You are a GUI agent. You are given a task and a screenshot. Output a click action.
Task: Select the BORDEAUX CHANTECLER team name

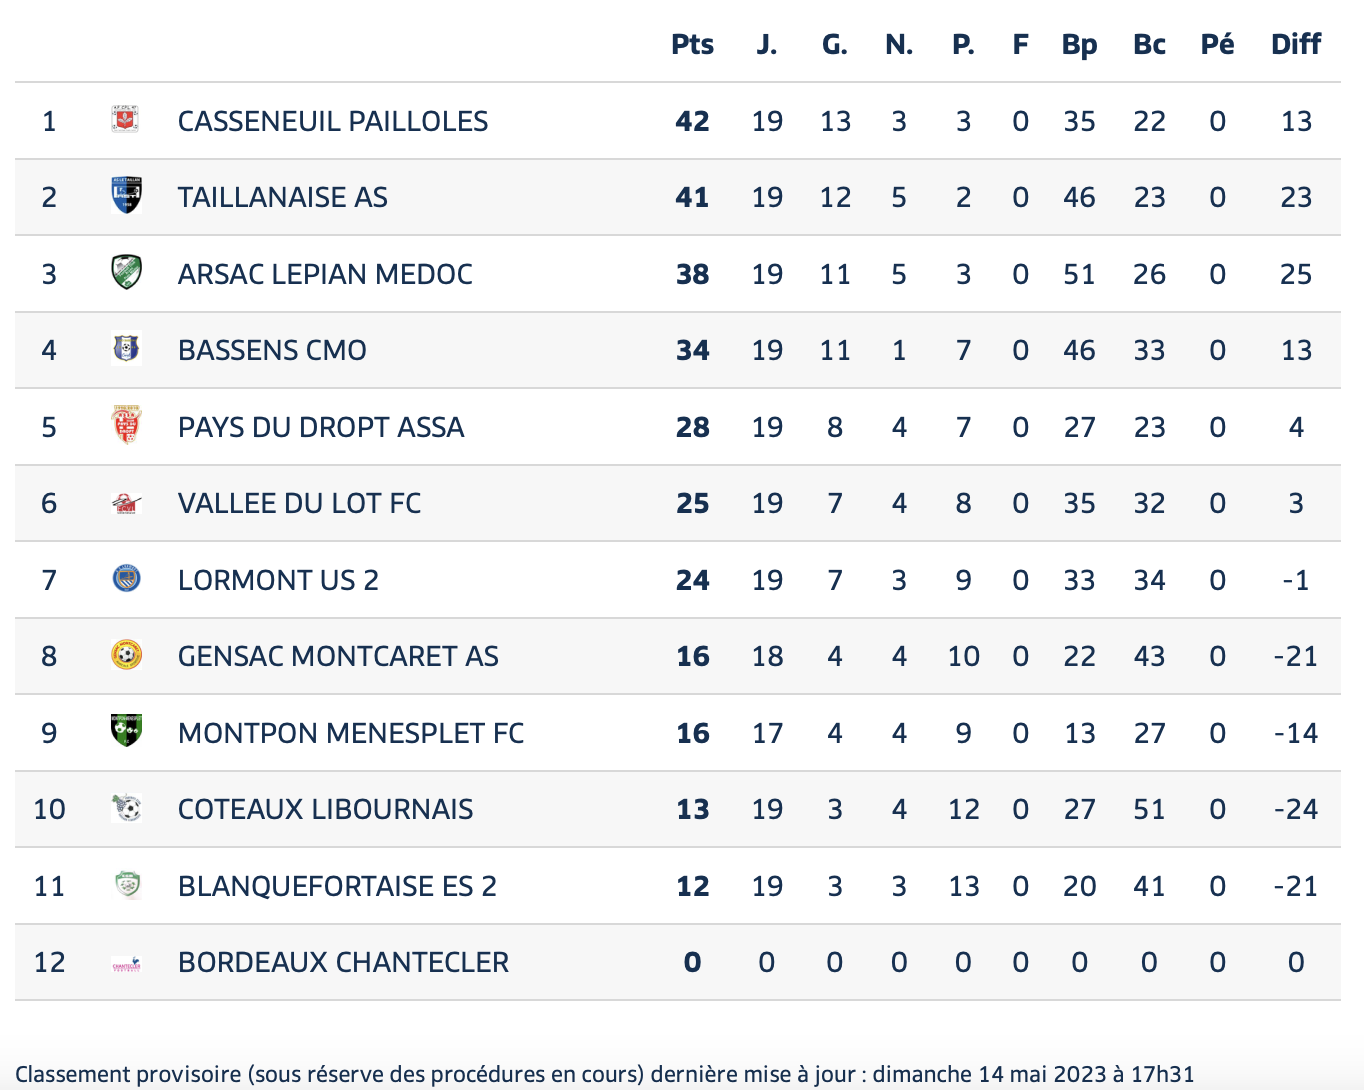click(343, 962)
